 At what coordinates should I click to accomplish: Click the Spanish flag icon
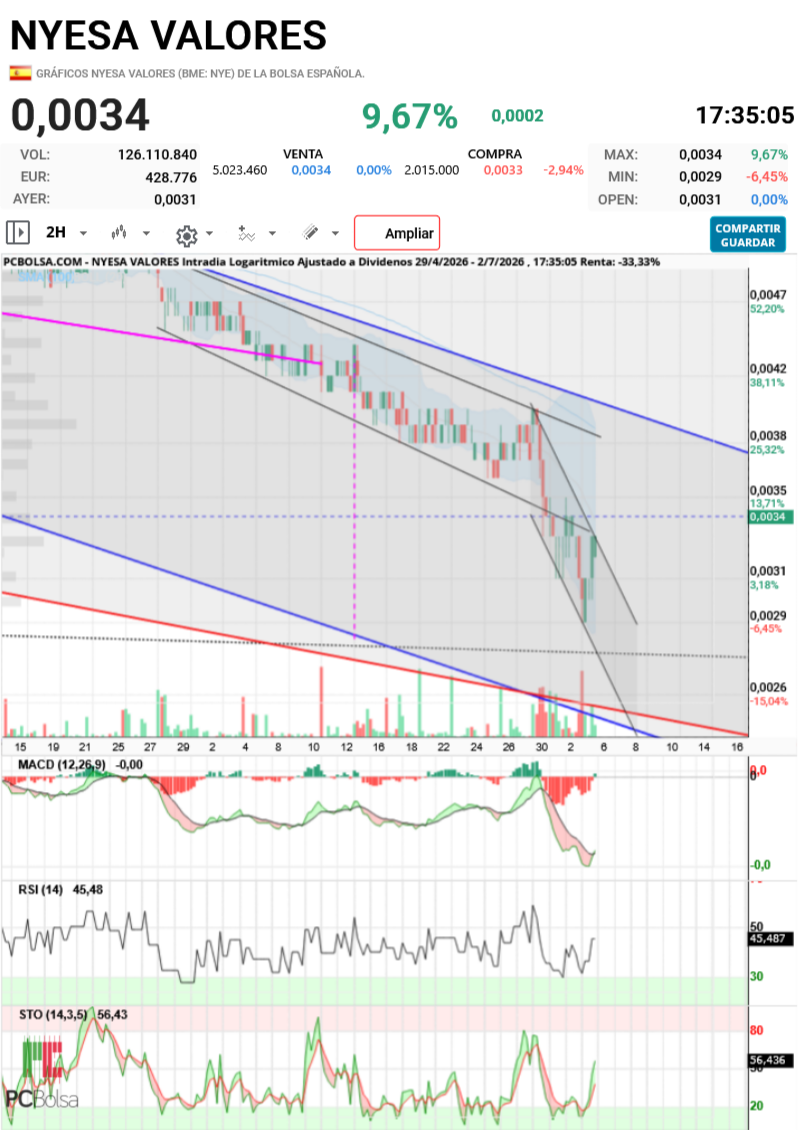tap(20, 73)
